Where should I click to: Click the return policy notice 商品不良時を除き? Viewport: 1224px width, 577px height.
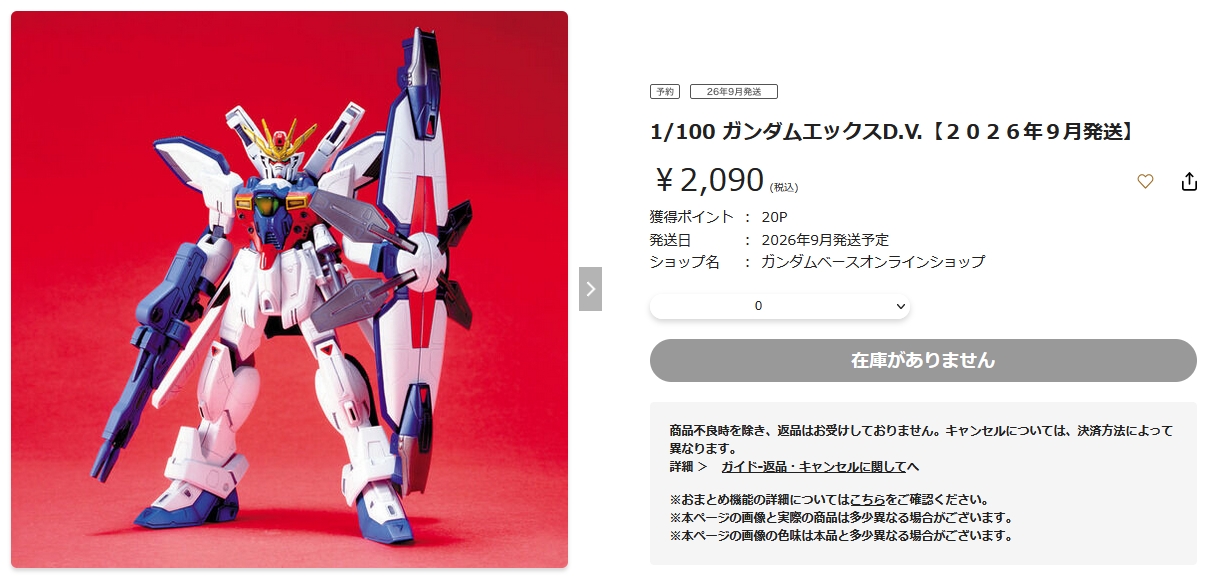(x=921, y=439)
